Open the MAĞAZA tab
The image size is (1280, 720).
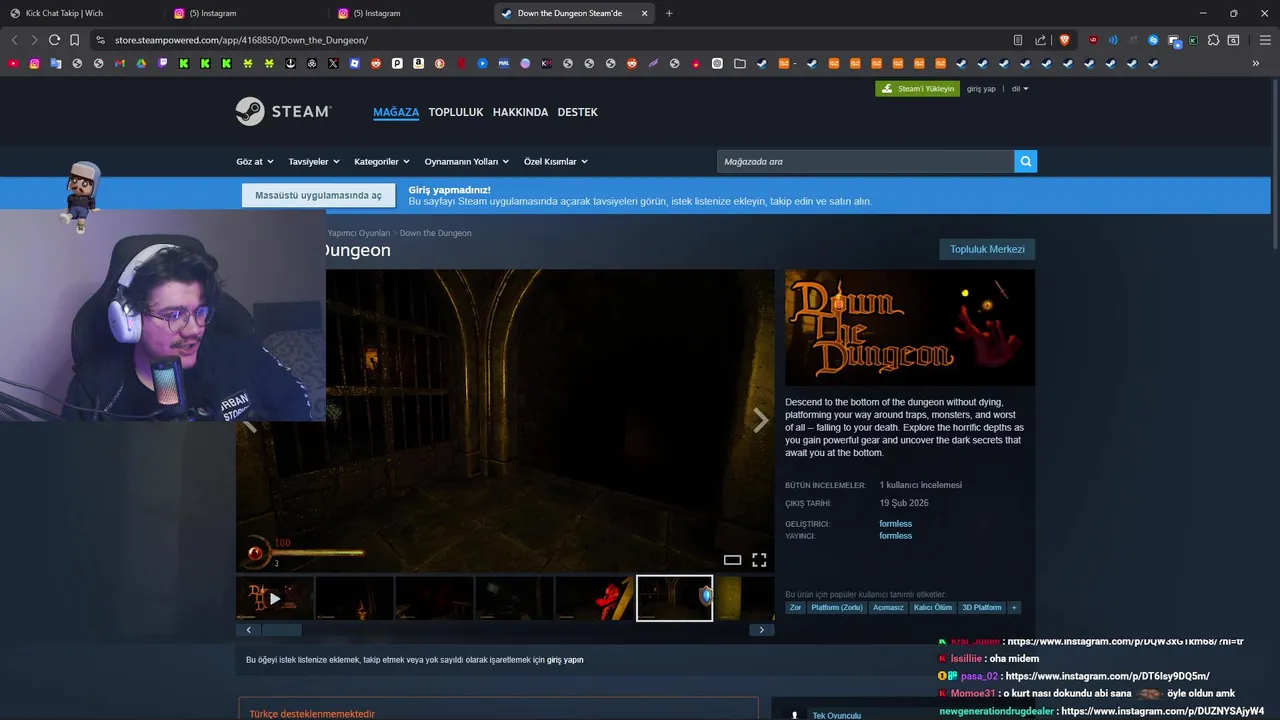click(396, 112)
